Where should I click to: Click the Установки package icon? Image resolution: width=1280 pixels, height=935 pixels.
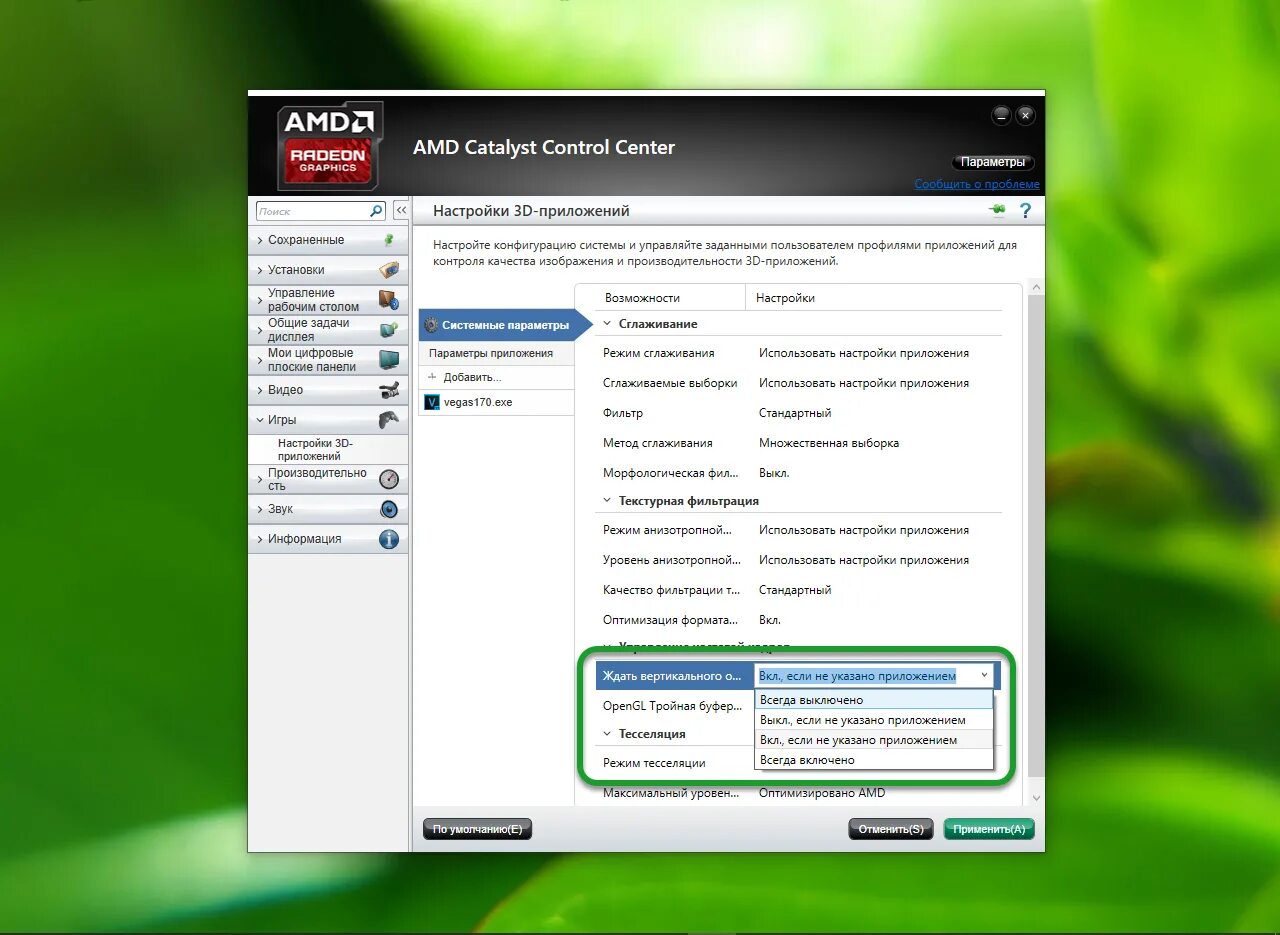click(389, 270)
